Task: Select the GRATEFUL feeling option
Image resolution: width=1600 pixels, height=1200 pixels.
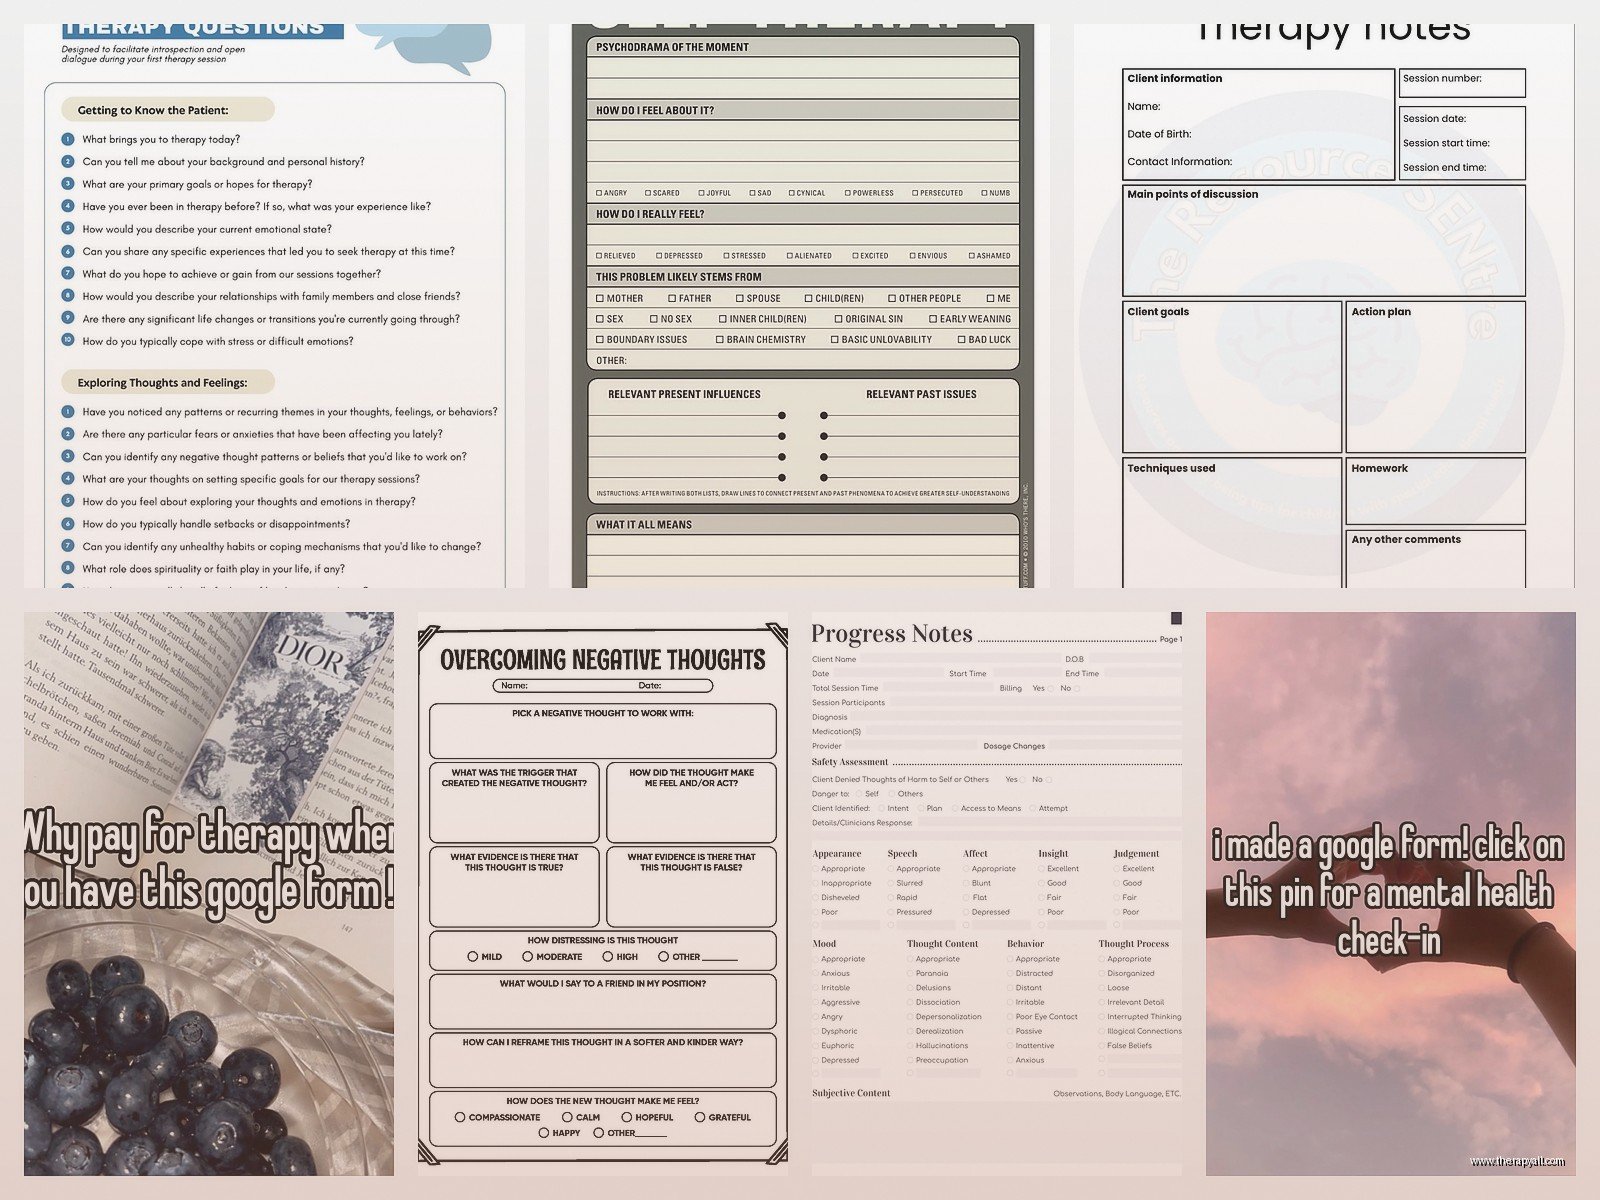Action: tap(700, 1117)
